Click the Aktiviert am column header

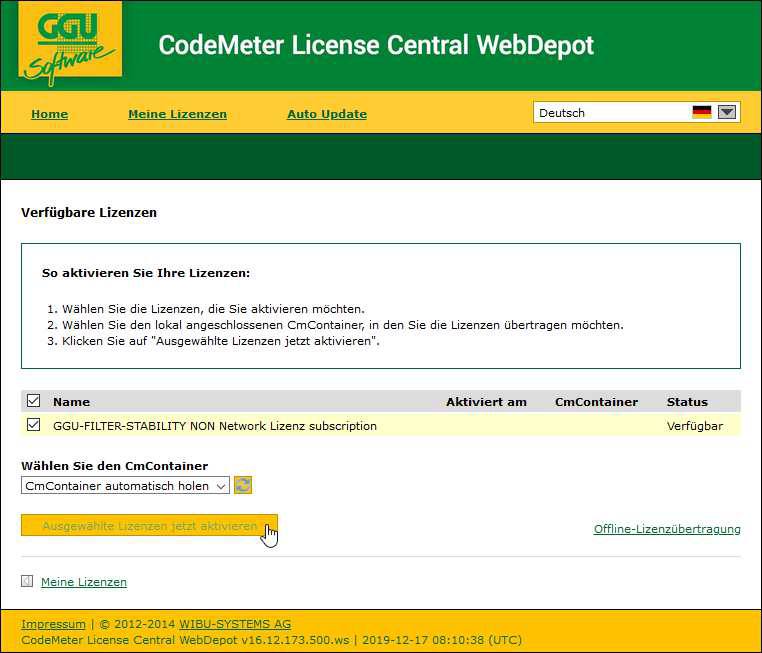[486, 402]
